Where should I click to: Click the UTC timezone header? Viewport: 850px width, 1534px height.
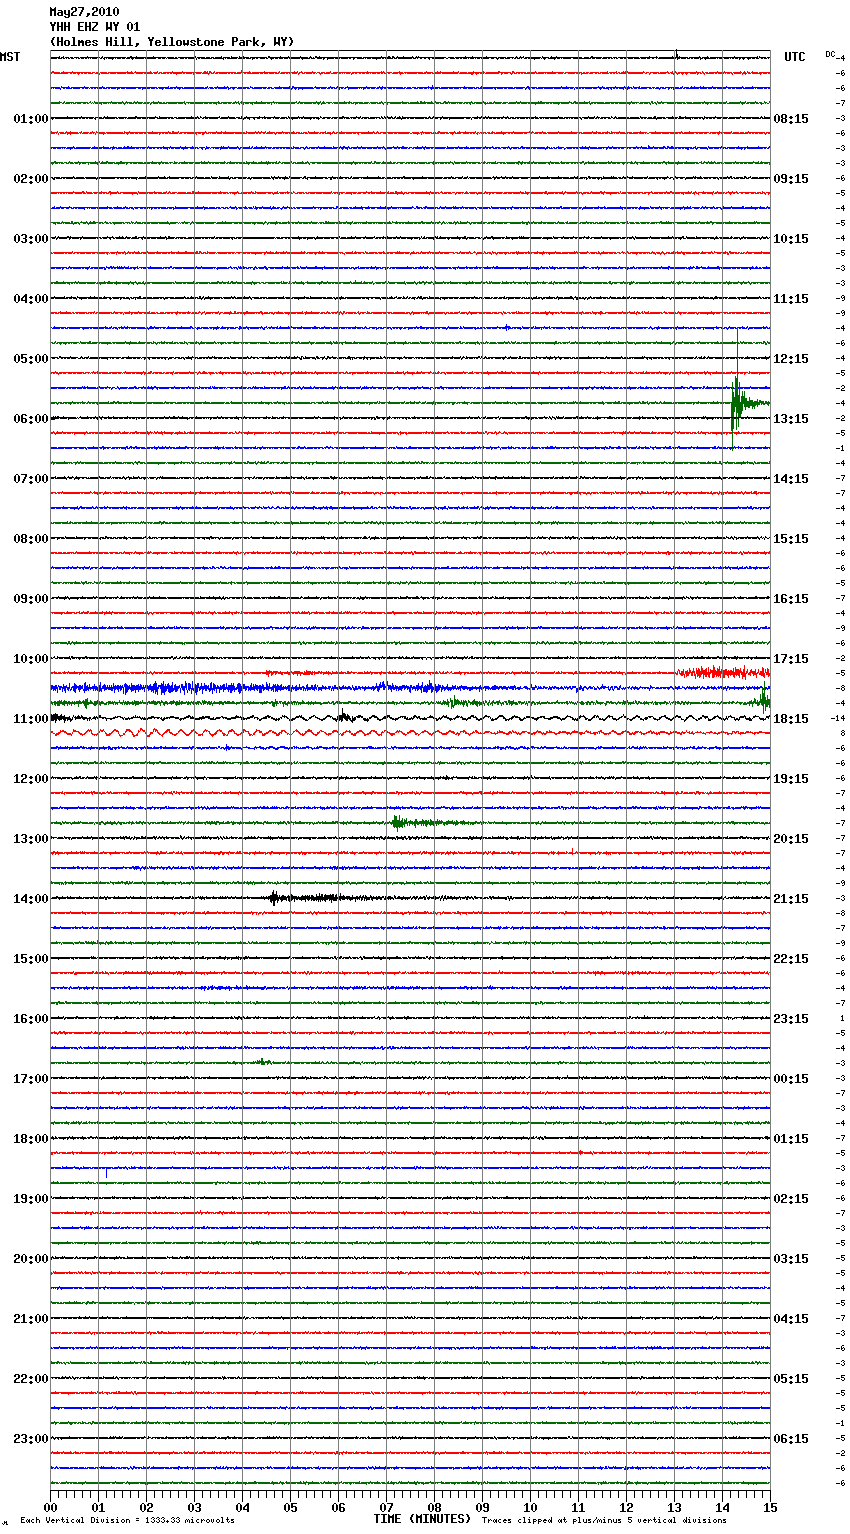coord(795,57)
